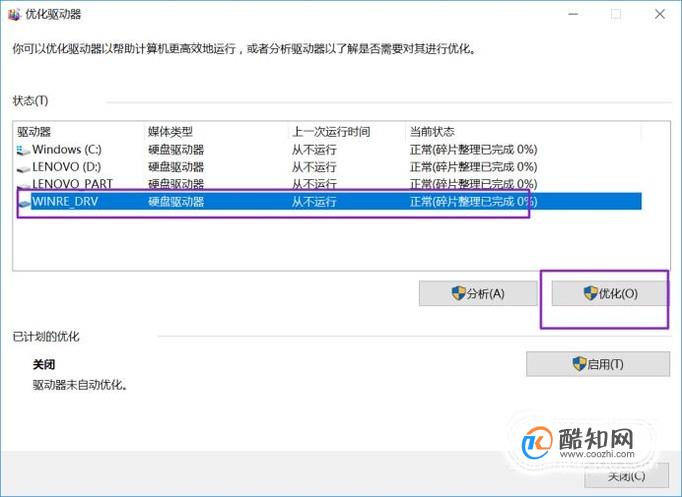Select the LENOVO (D:) drive row
Screen dimensions: 682x497
[x=328, y=167]
